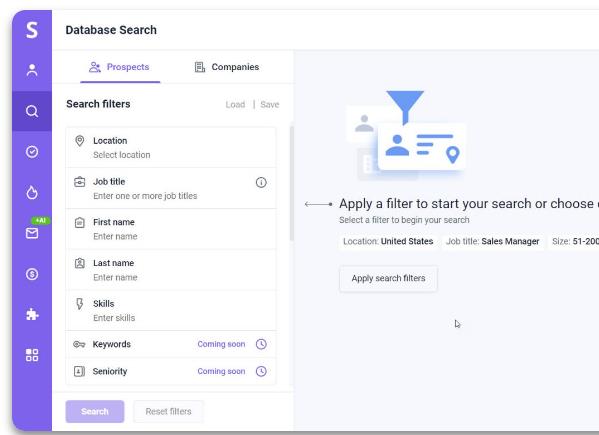
Task: Expand the Skills filter field
Action: 171,310
